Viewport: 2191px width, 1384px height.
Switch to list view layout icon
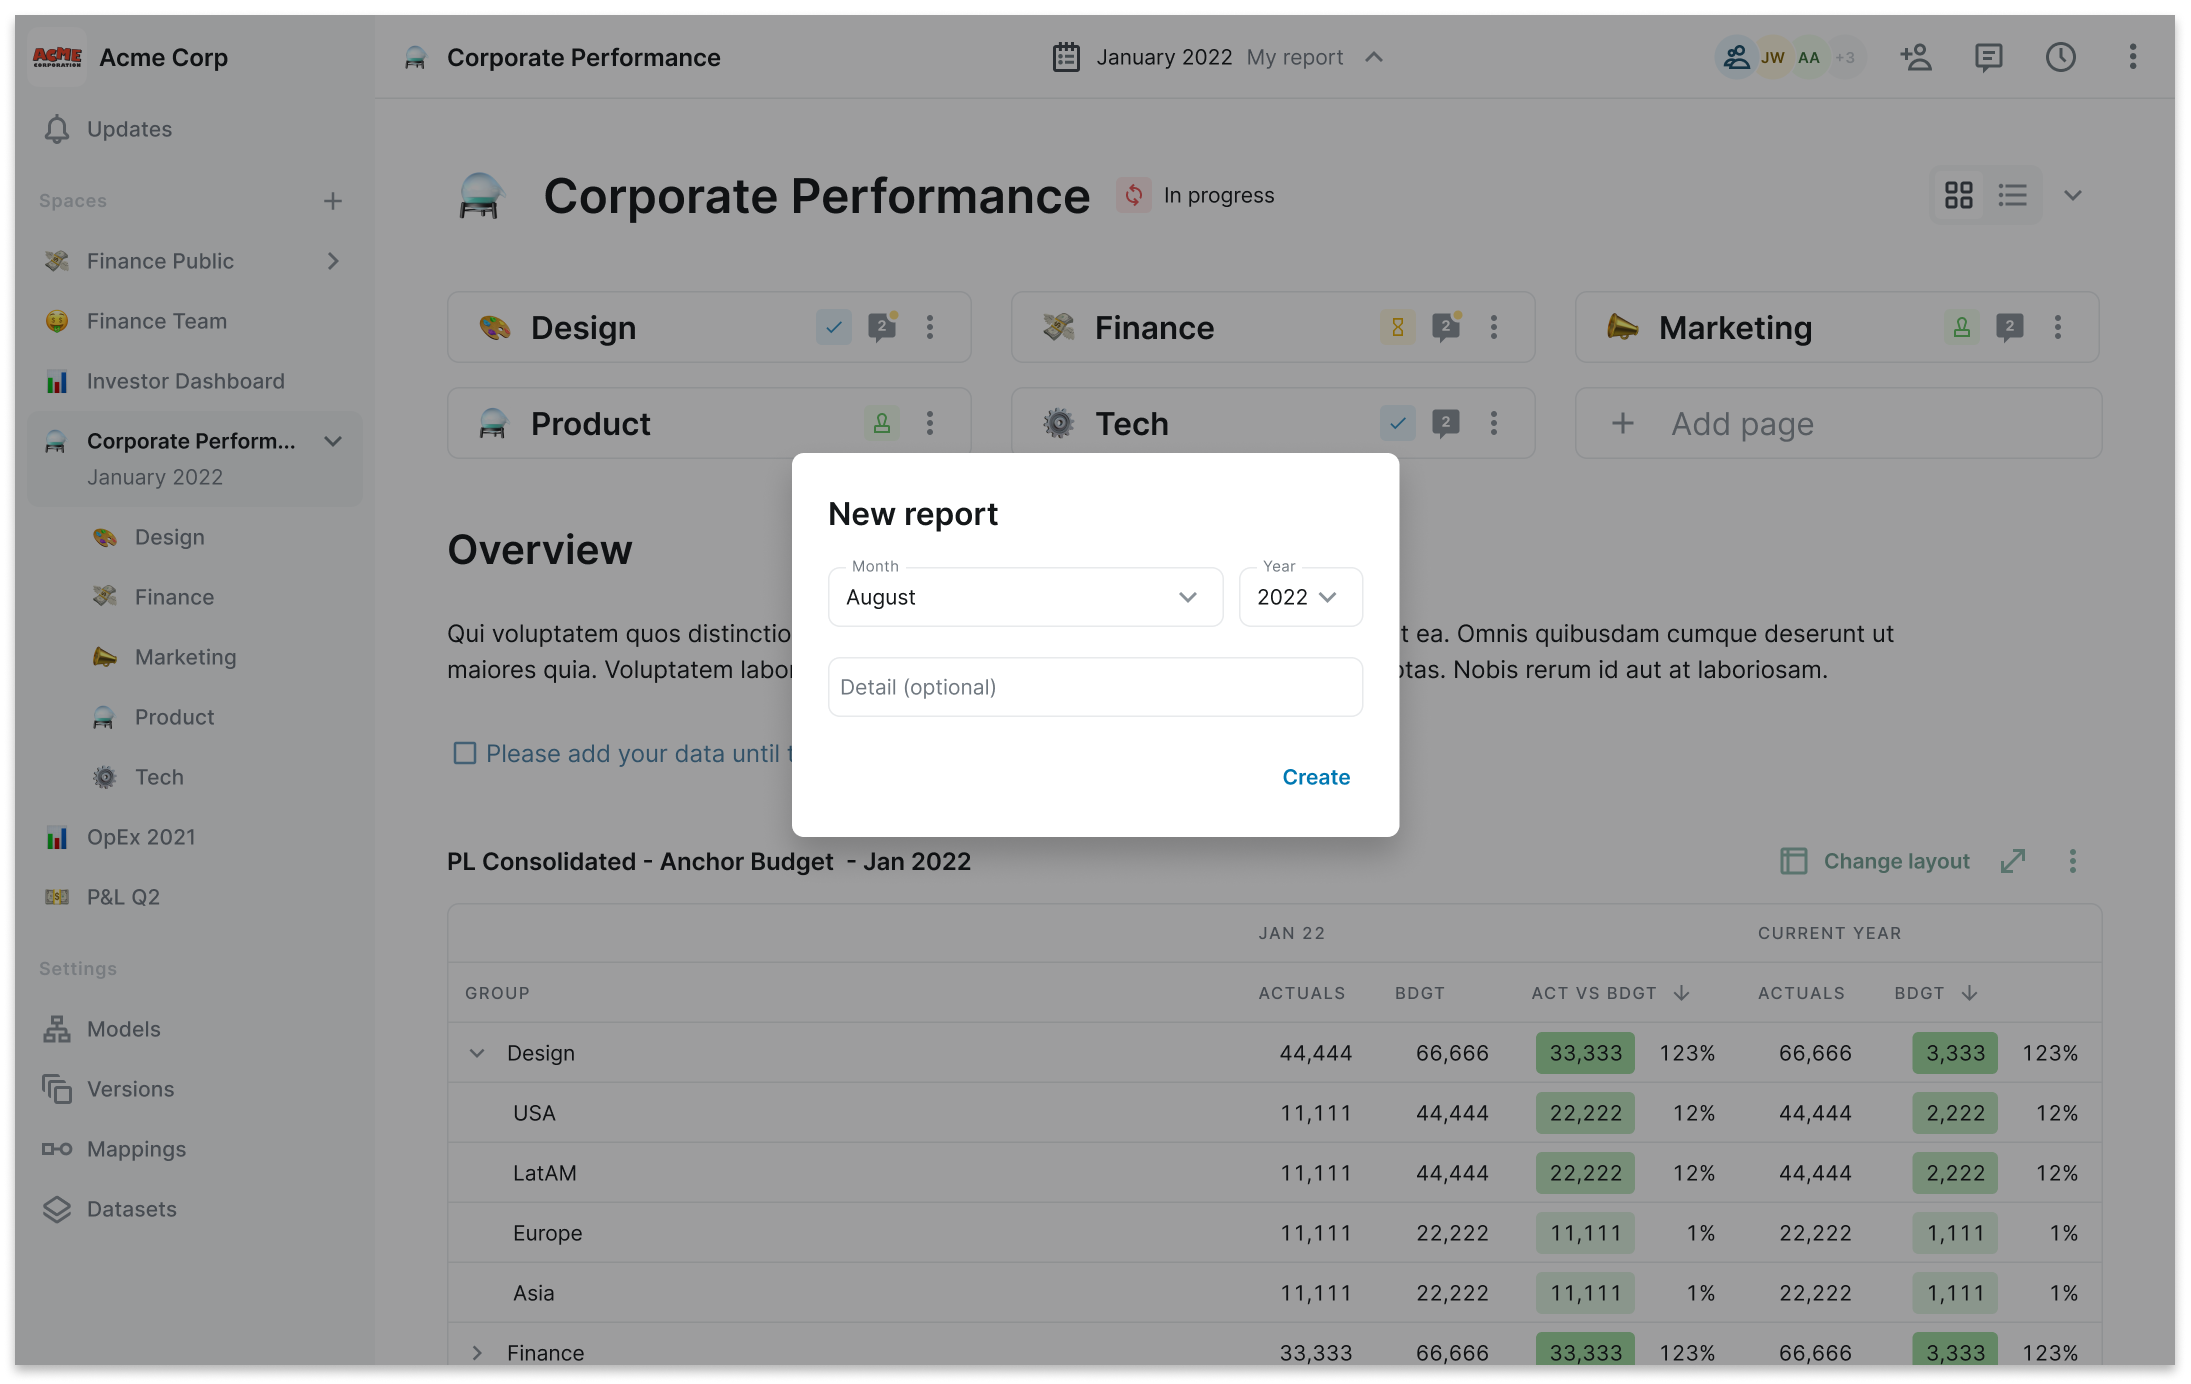[2012, 195]
